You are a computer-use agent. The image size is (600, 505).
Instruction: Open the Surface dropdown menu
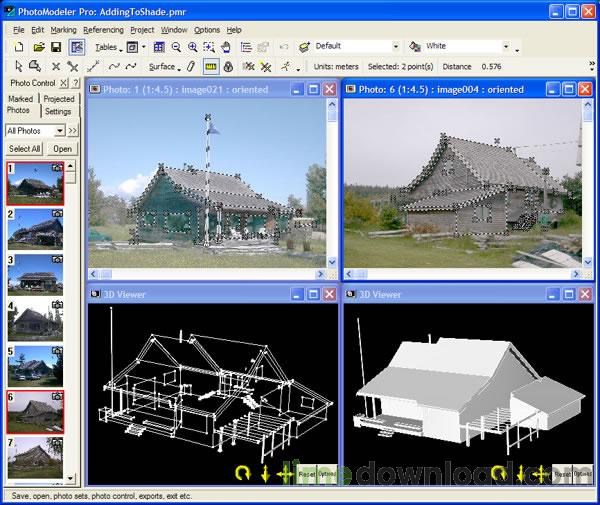(164, 67)
